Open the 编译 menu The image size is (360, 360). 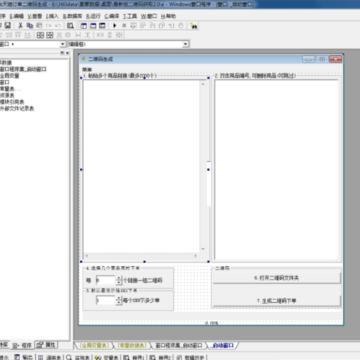[x=112, y=16]
